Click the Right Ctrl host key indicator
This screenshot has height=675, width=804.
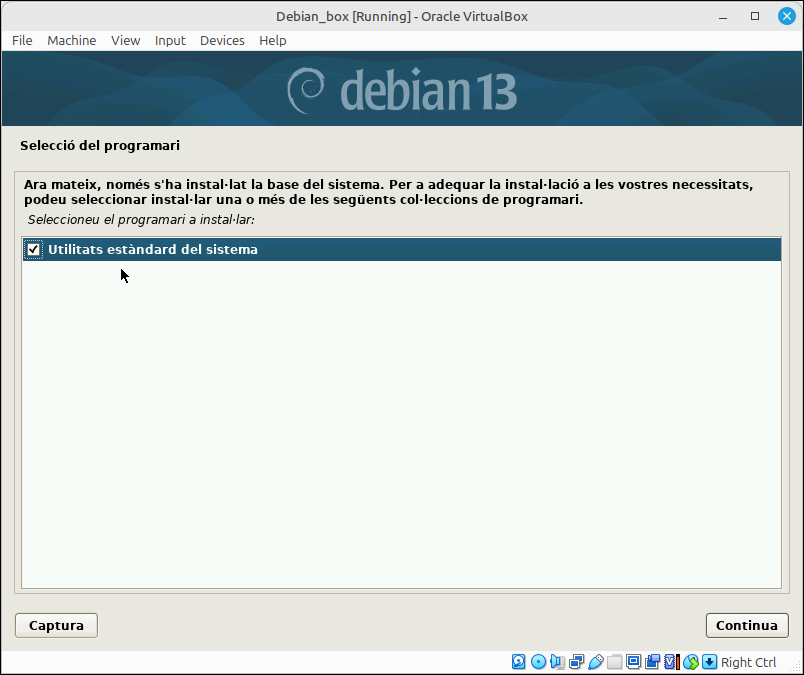749,662
